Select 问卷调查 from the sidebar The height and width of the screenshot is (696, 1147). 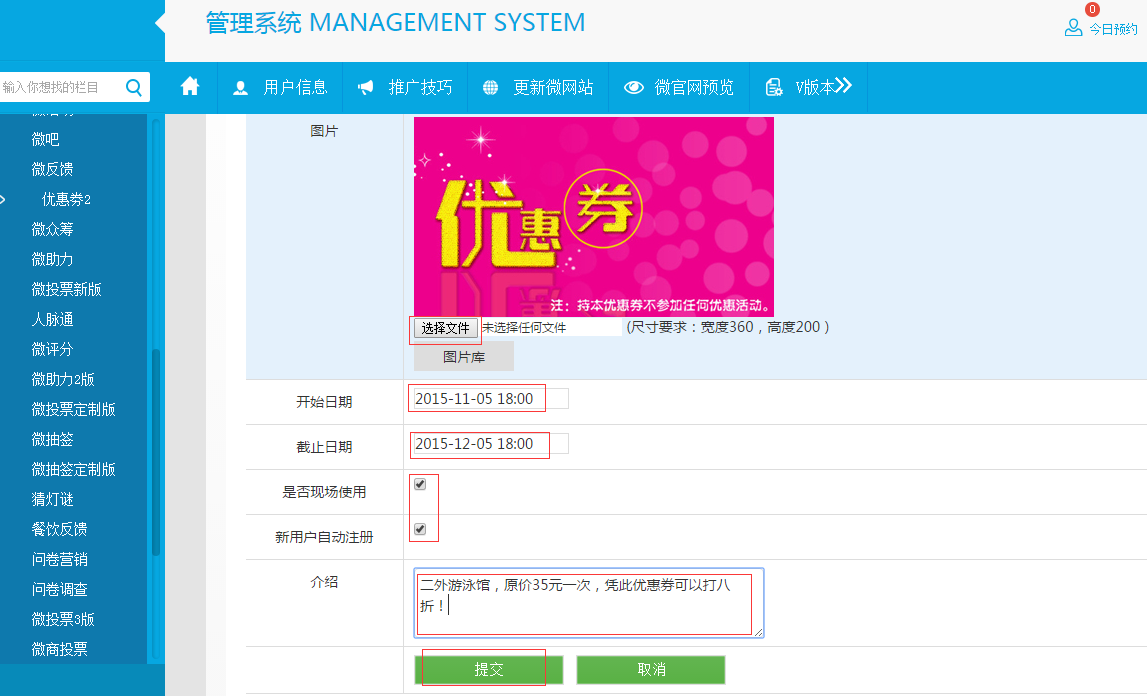(59, 589)
